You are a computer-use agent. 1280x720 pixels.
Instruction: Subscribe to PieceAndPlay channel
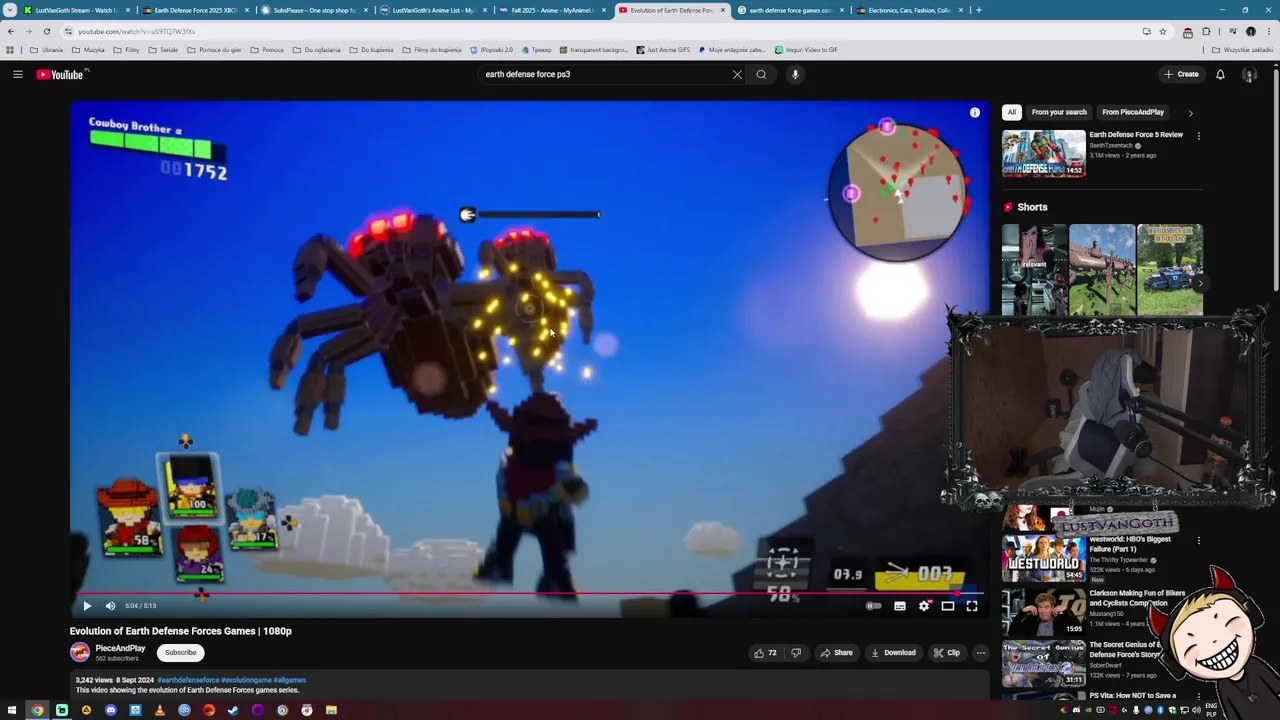click(181, 653)
